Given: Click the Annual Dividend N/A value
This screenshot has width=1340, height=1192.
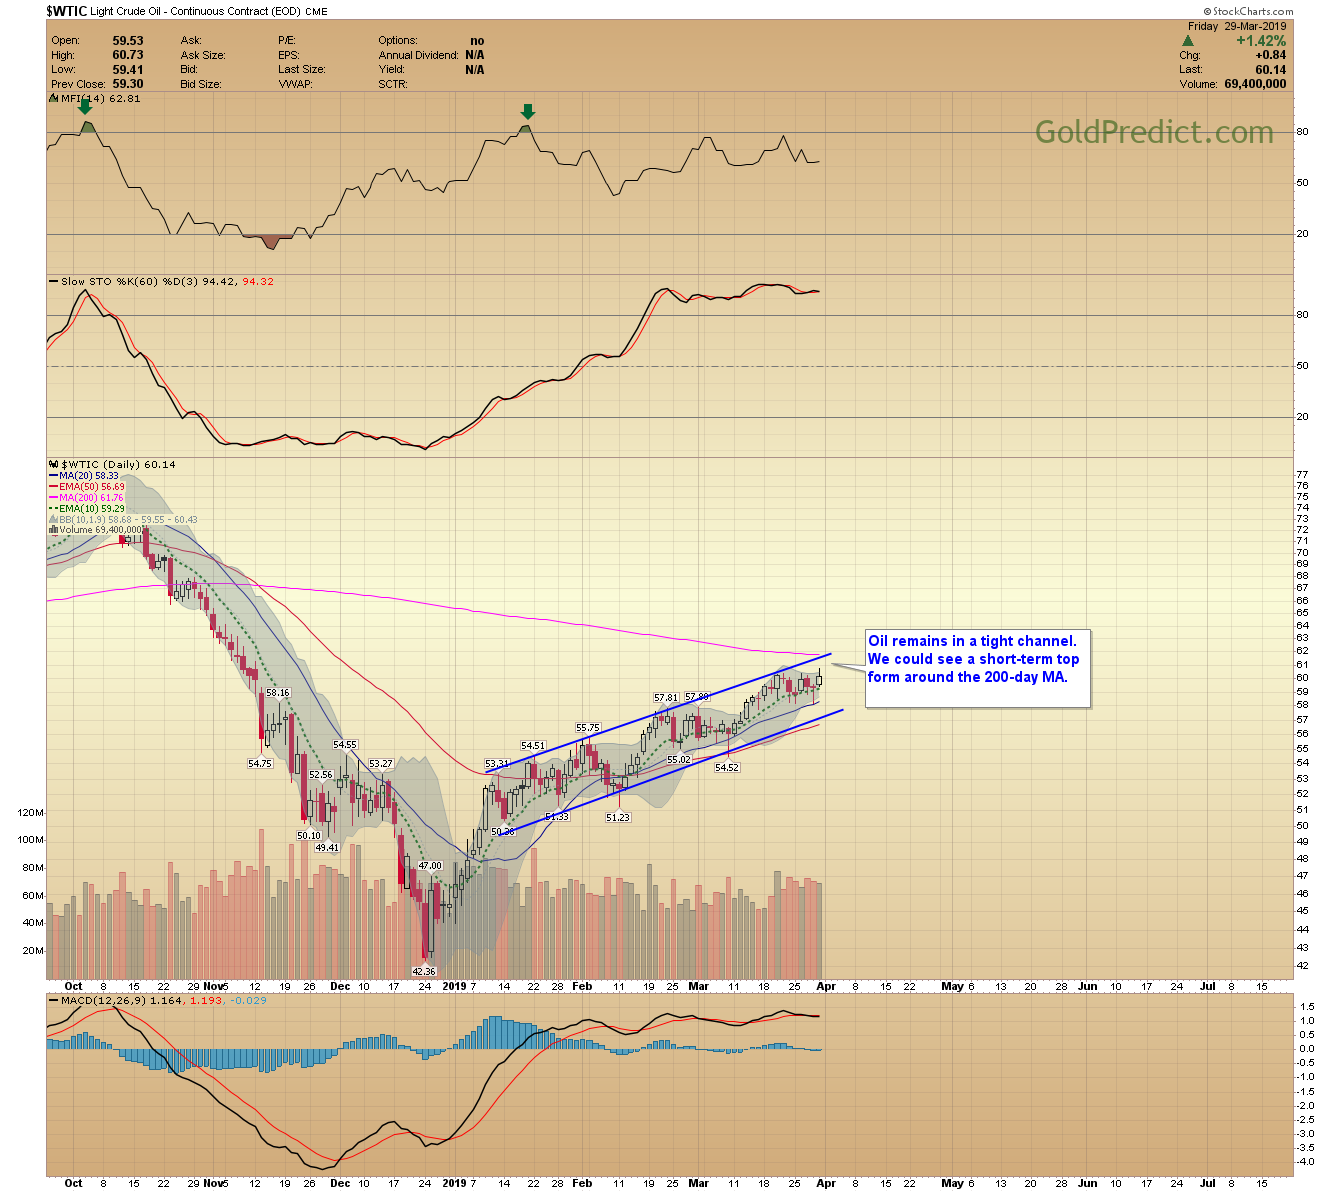Looking at the screenshot, I should (x=474, y=55).
